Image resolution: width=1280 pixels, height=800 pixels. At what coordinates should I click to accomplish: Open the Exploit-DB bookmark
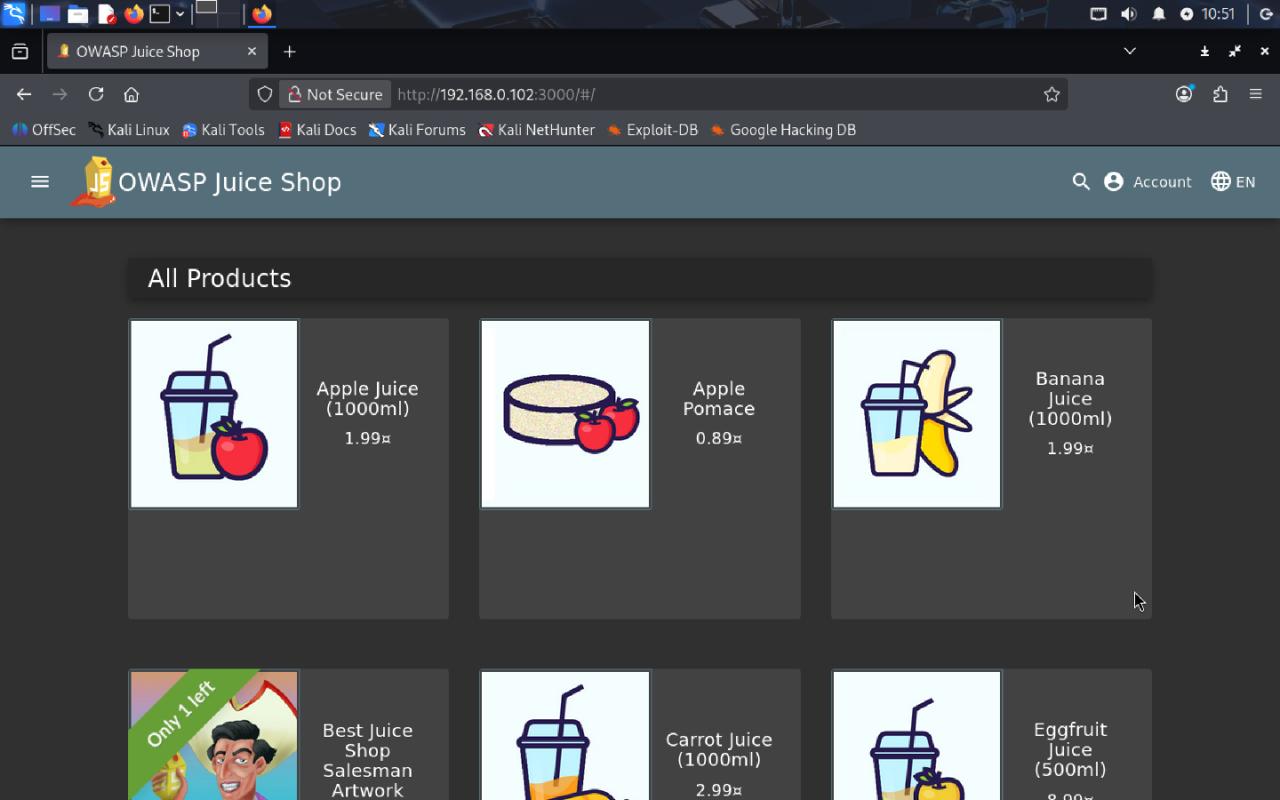coord(652,130)
